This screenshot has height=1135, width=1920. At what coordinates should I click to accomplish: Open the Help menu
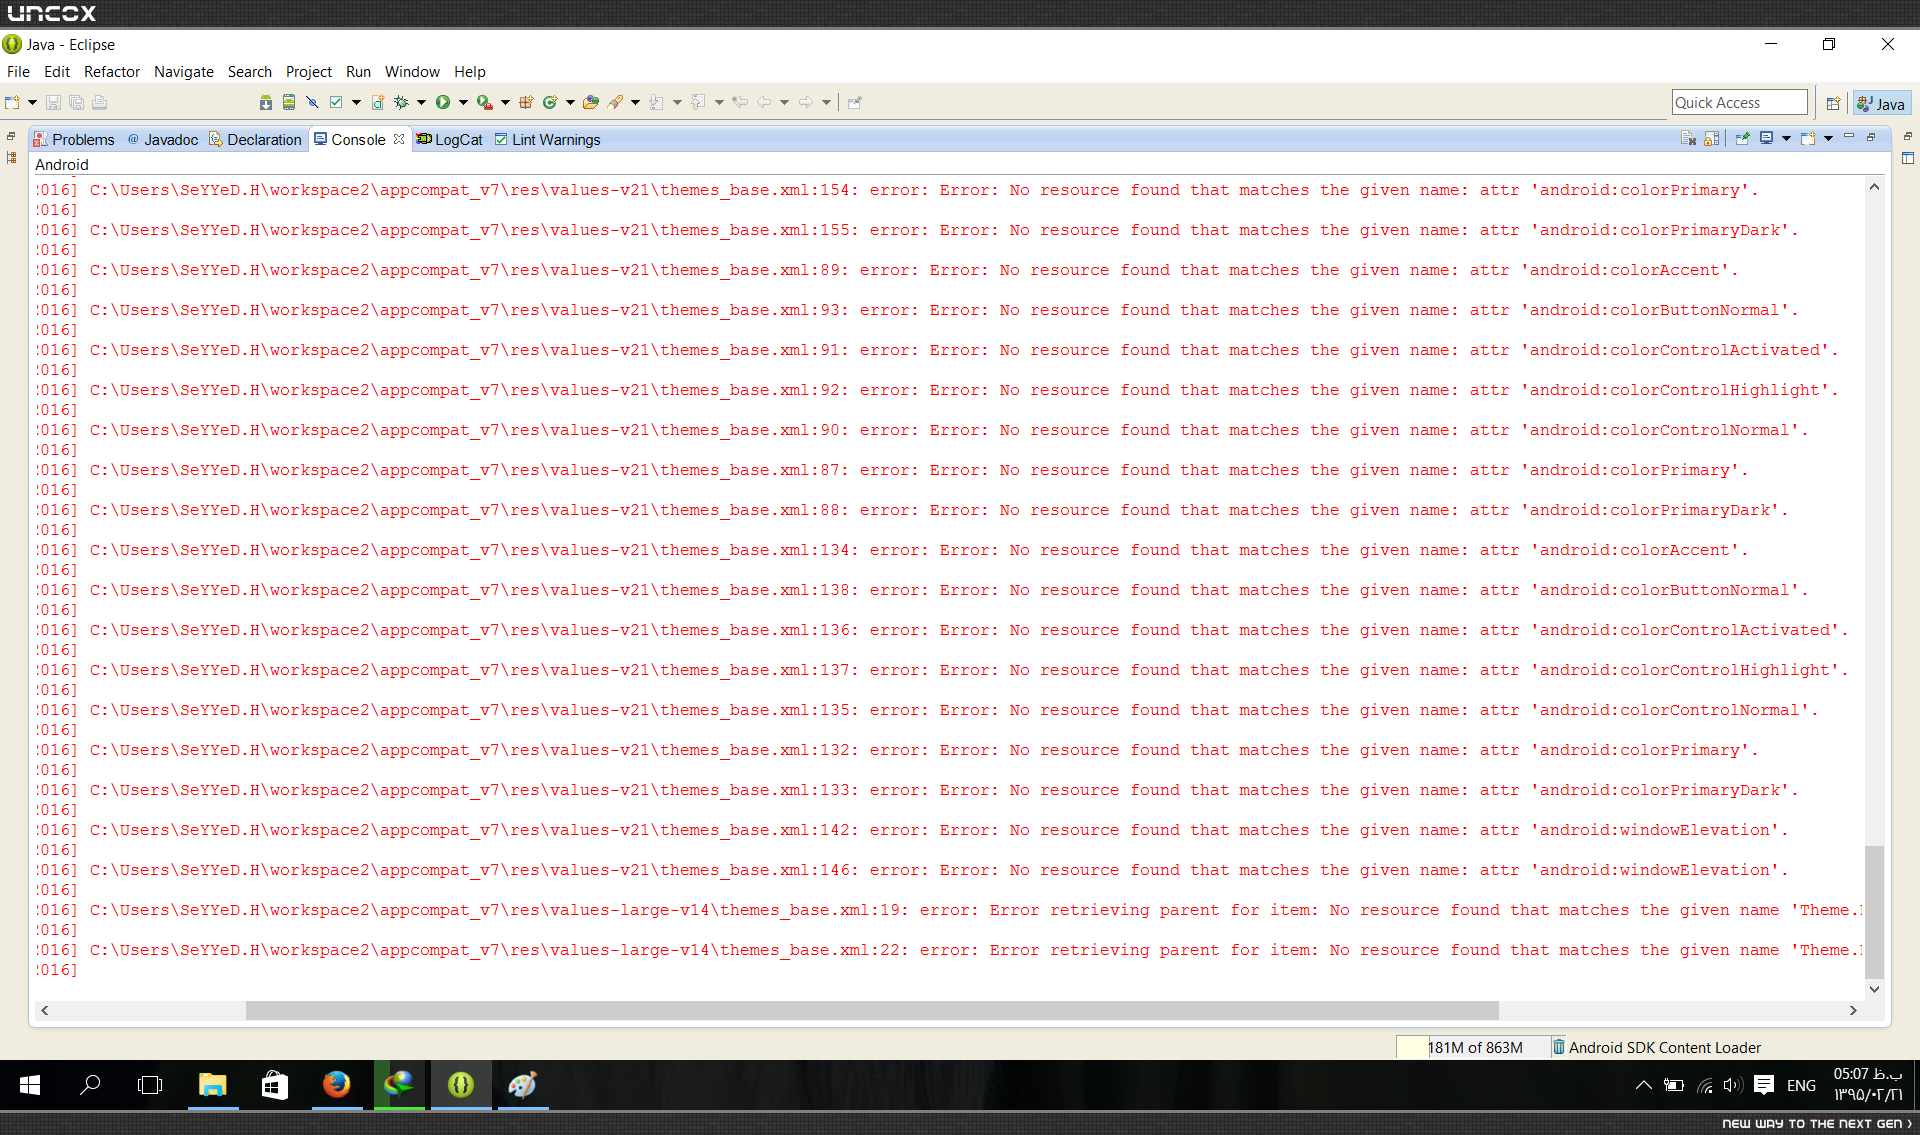coord(470,72)
